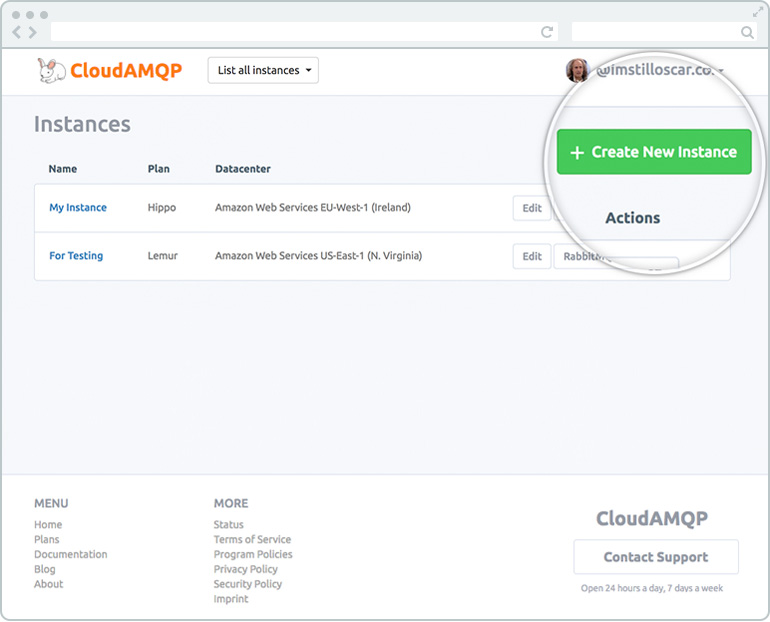Select the US-East-1 (N. Virginia) datacenter cell
The height and width of the screenshot is (622, 770).
(319, 256)
